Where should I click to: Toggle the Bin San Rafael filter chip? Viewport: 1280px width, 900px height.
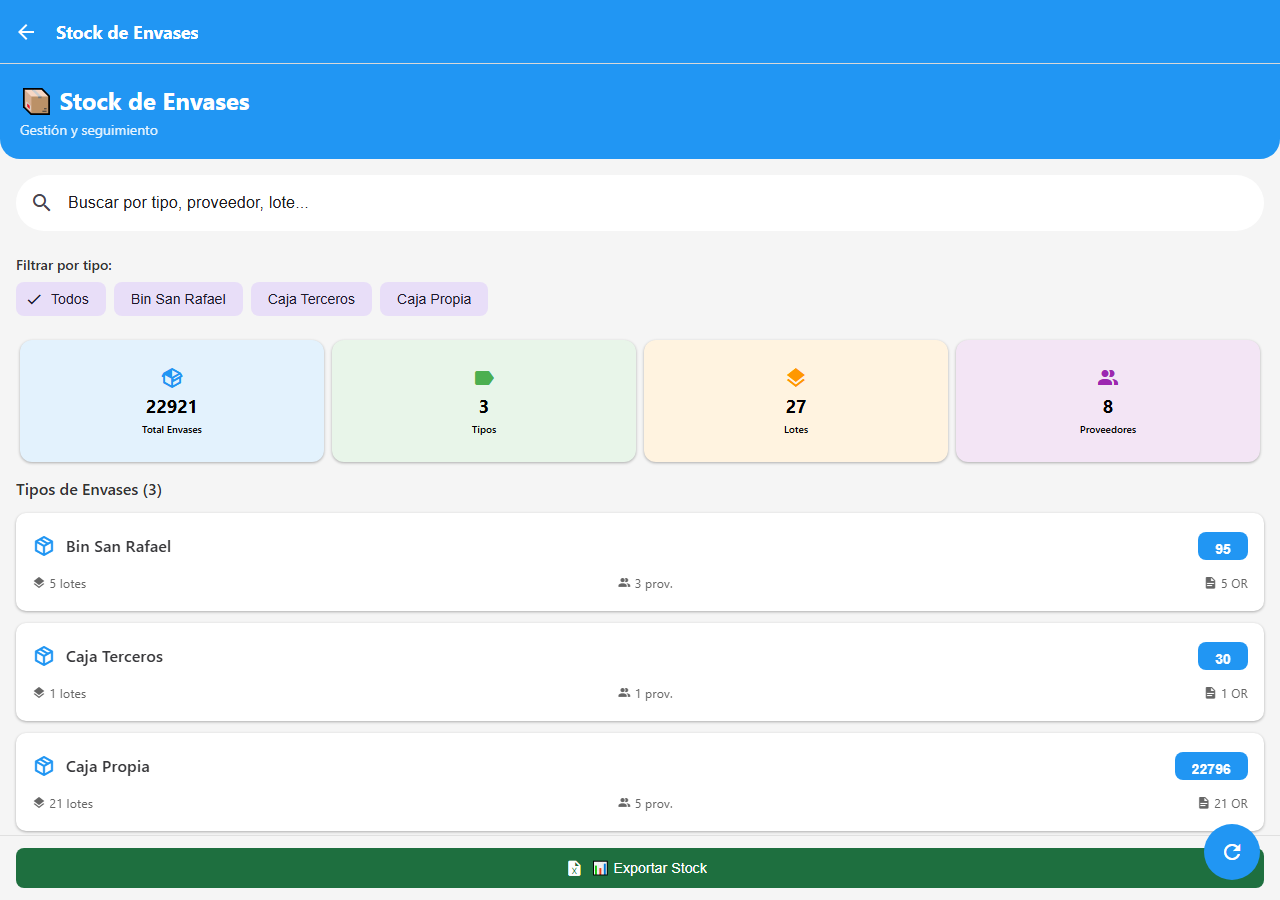[x=178, y=299]
